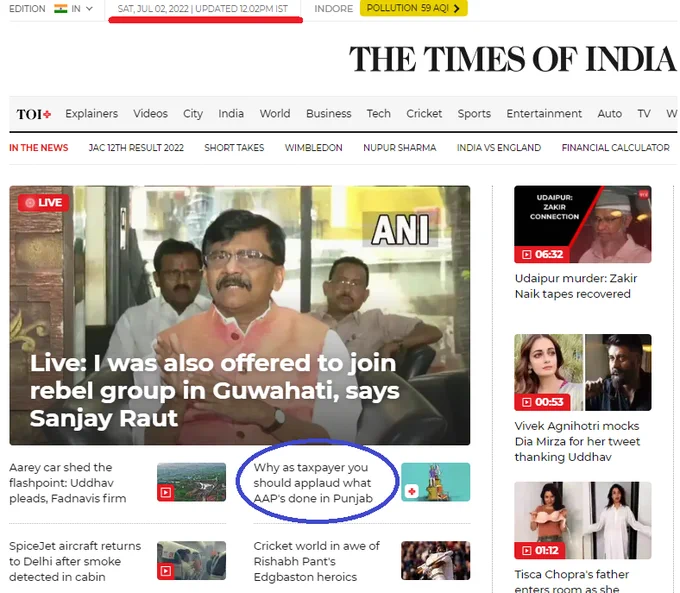Open the Auto section

coord(610,114)
